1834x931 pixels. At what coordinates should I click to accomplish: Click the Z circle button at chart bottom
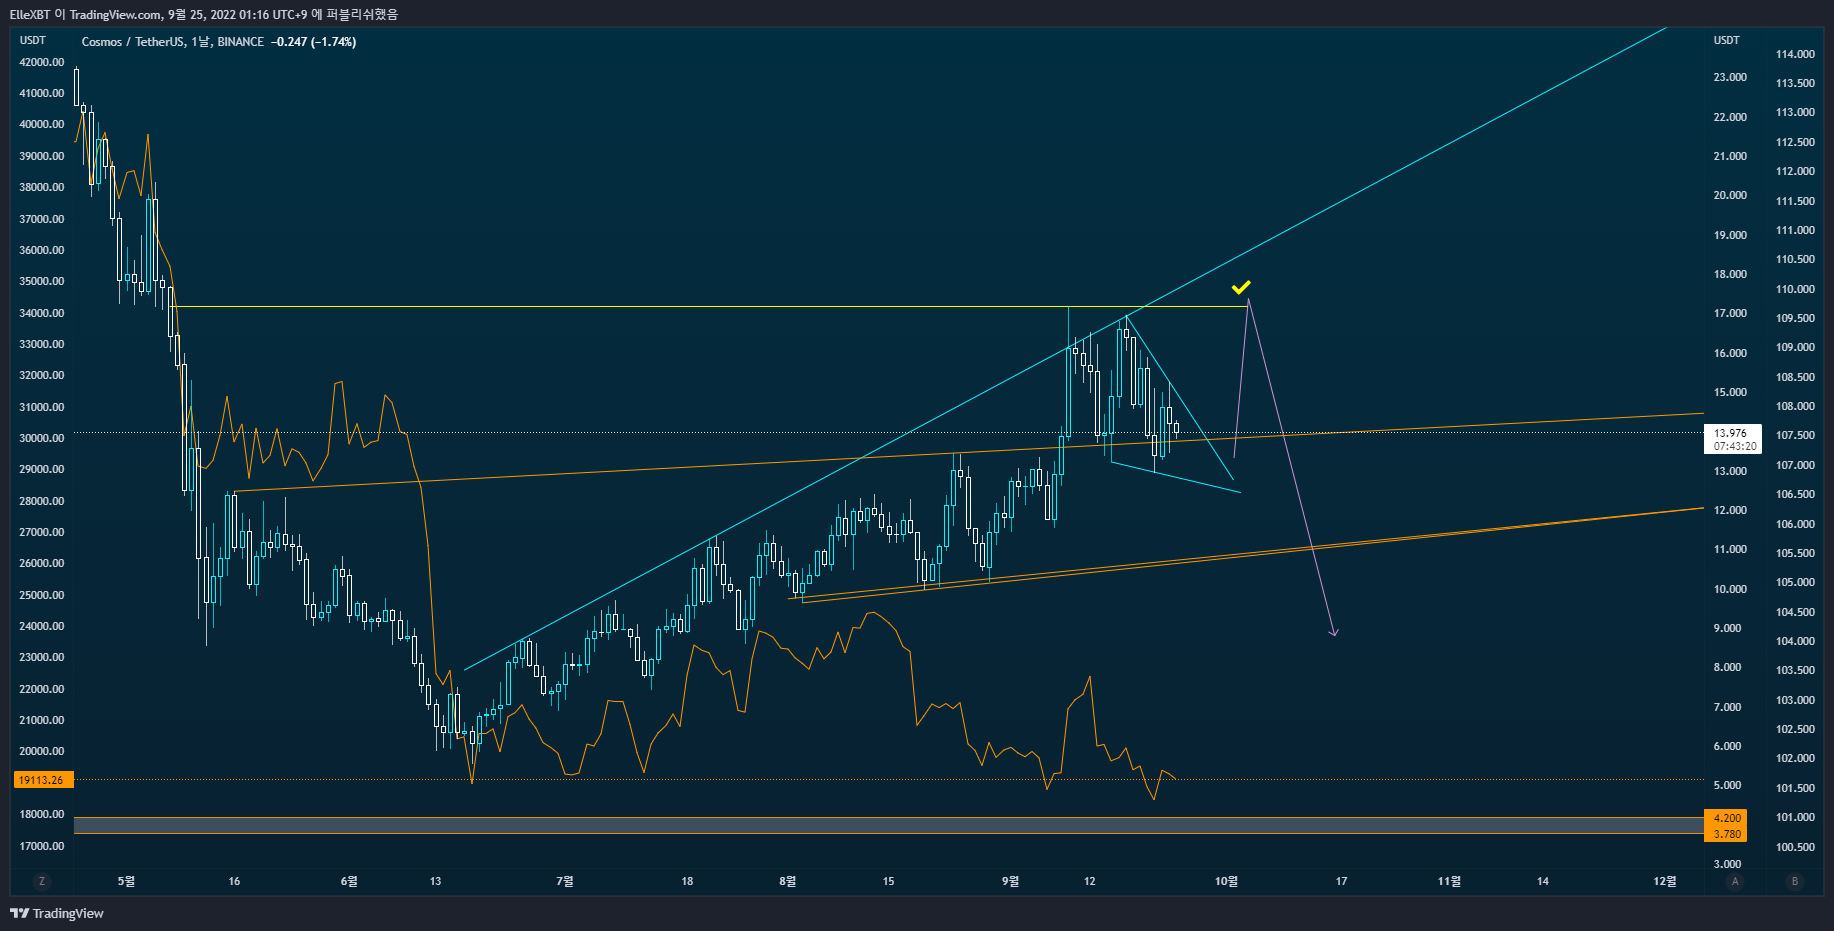pos(41,881)
